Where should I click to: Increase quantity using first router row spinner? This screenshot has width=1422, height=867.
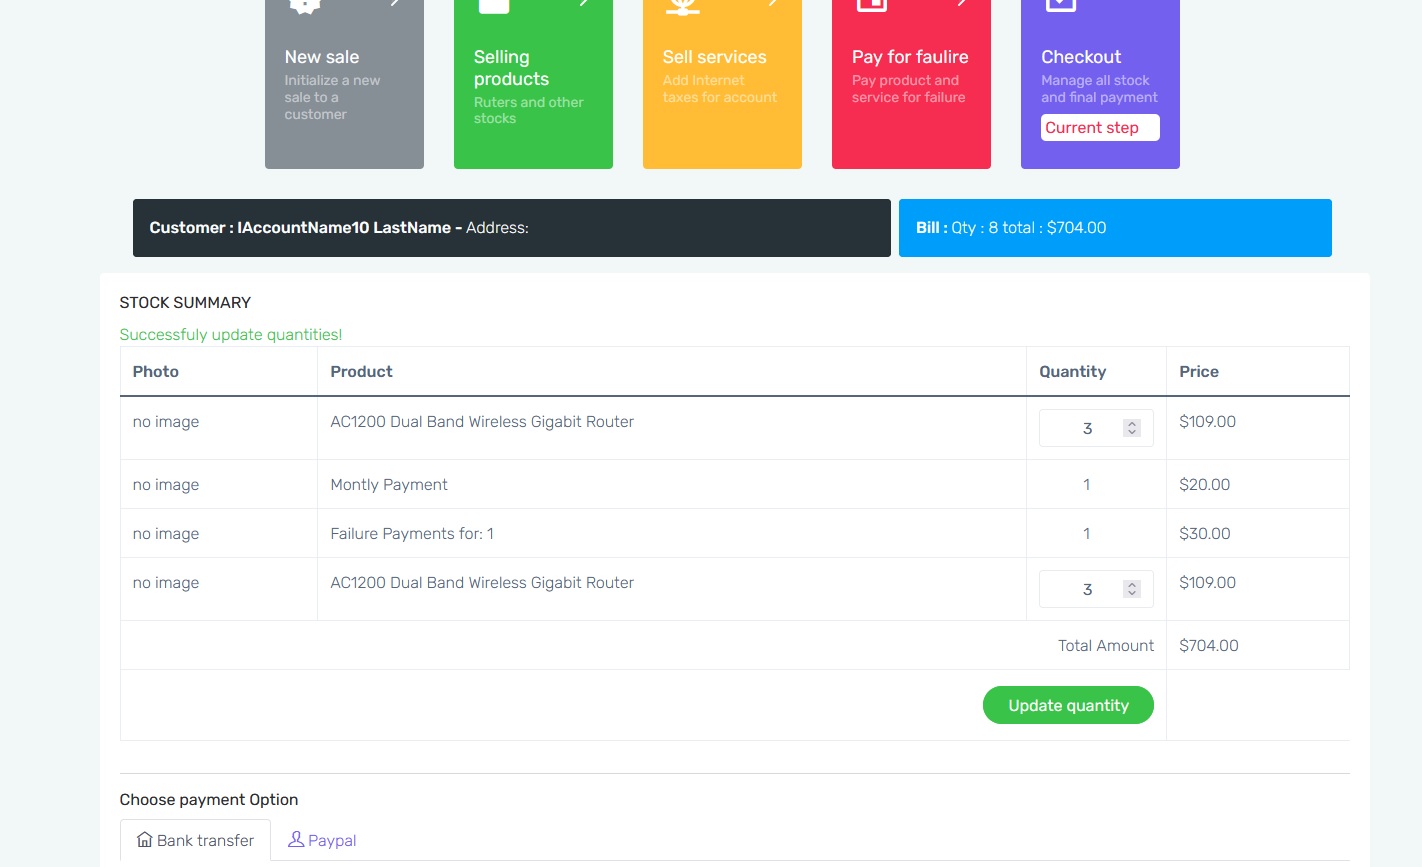(1132, 424)
